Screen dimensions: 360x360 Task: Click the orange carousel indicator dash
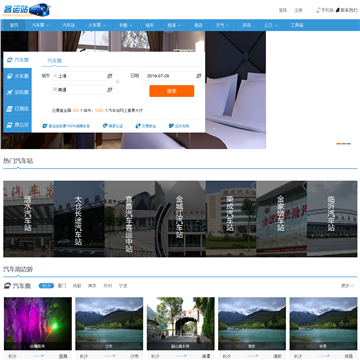click(339, 144)
